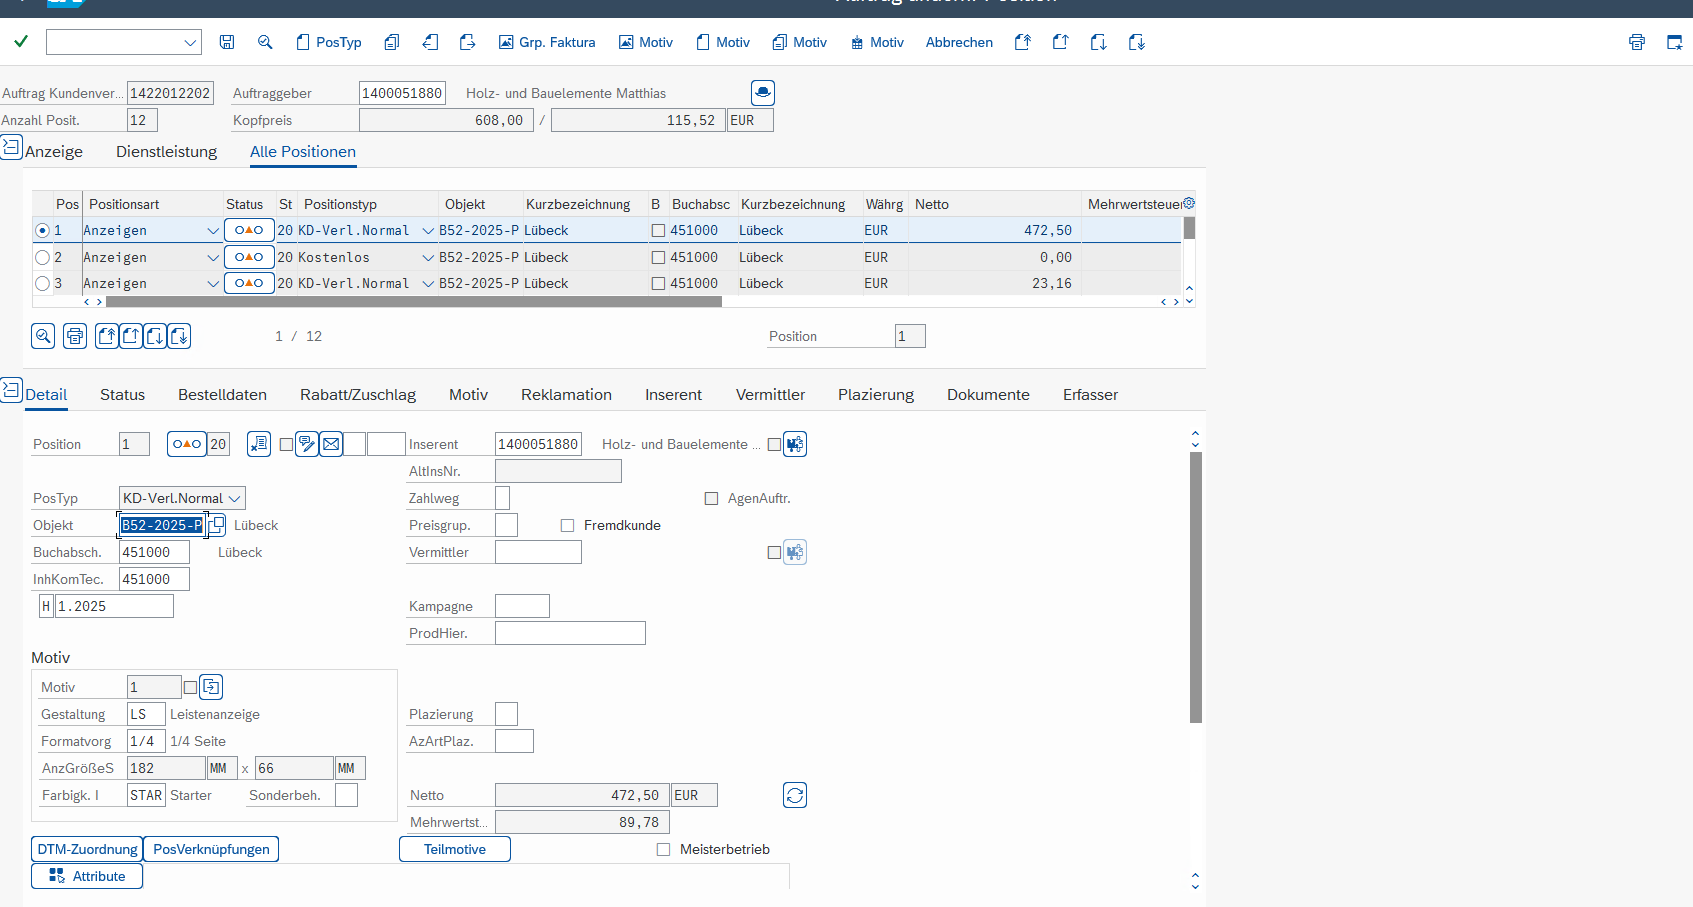This screenshot has height=907, width=1693.
Task: Click the detail area vertical scrollbar
Action: (x=1196, y=587)
